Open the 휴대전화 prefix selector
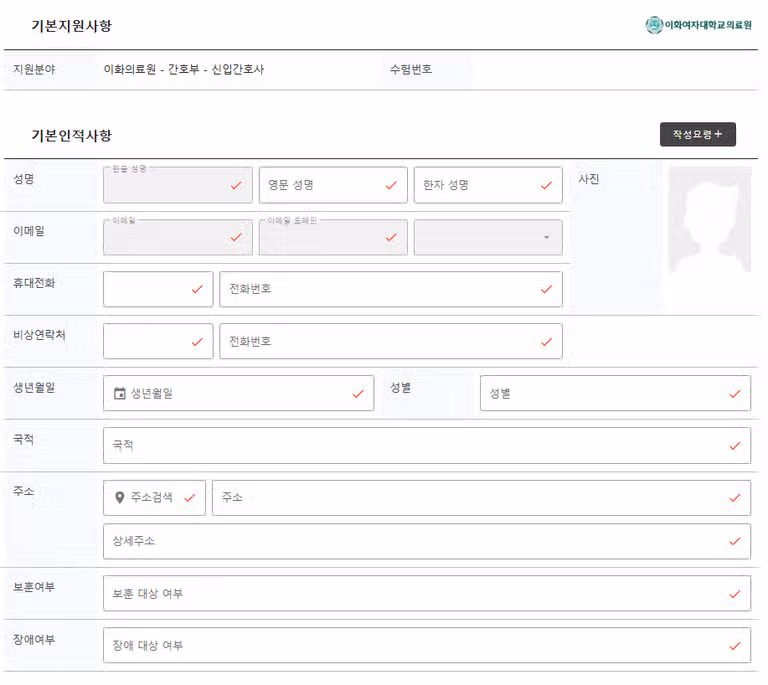Screen dimensions: 768x685 (158, 289)
